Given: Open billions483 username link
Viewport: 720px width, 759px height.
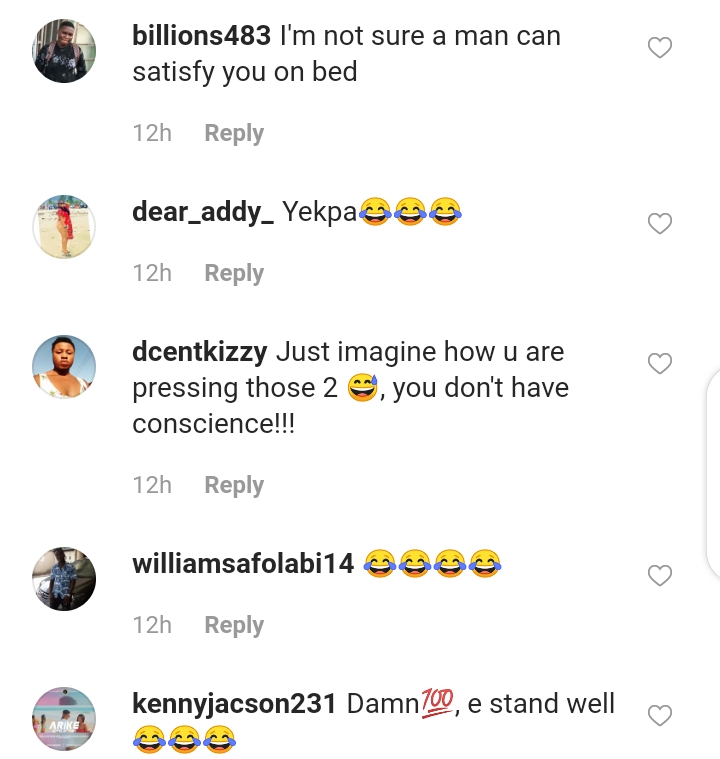Looking at the screenshot, I should pyautogui.click(x=201, y=36).
